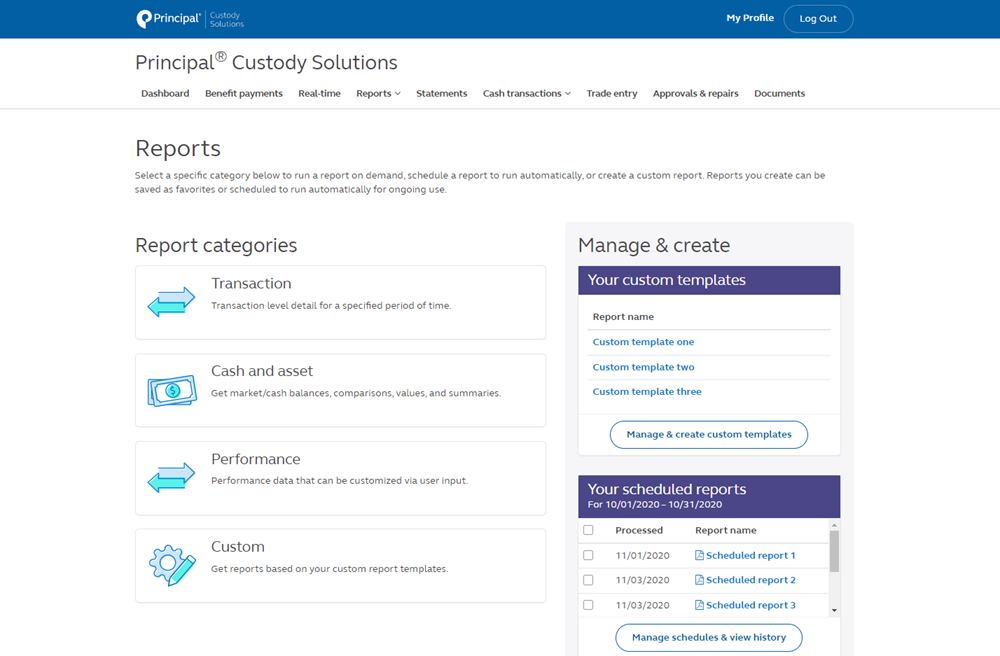This screenshot has height=656, width=1000.
Task: Open the Cash transactions dropdown
Action: coord(526,93)
